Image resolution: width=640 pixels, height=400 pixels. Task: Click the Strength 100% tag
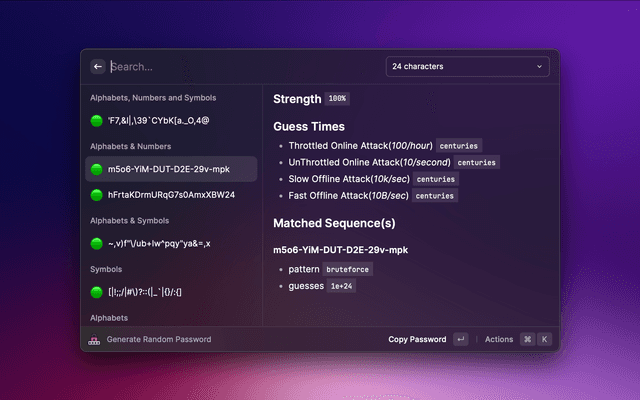point(337,99)
